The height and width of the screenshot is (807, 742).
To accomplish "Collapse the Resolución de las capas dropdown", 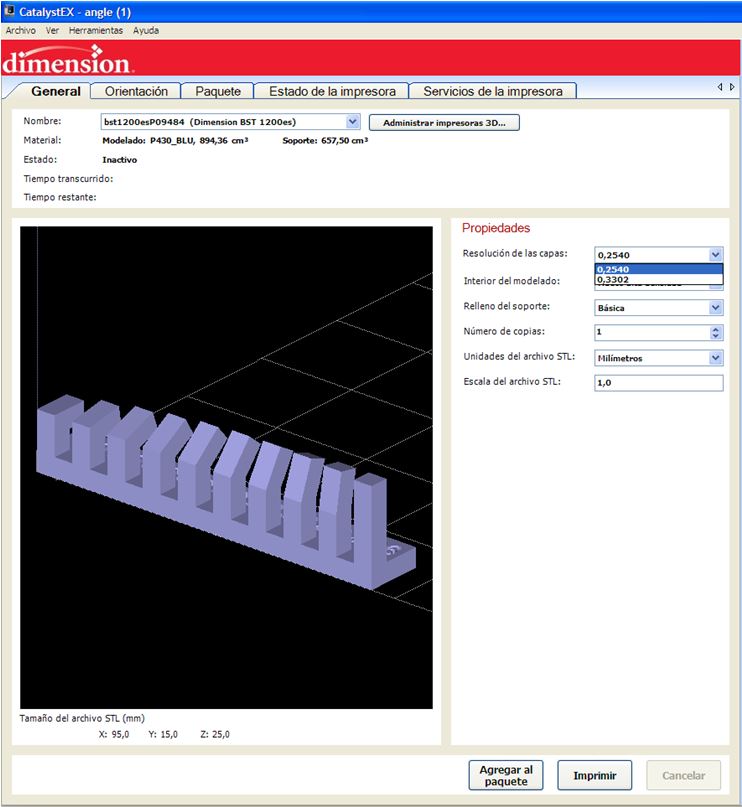I will (x=715, y=255).
